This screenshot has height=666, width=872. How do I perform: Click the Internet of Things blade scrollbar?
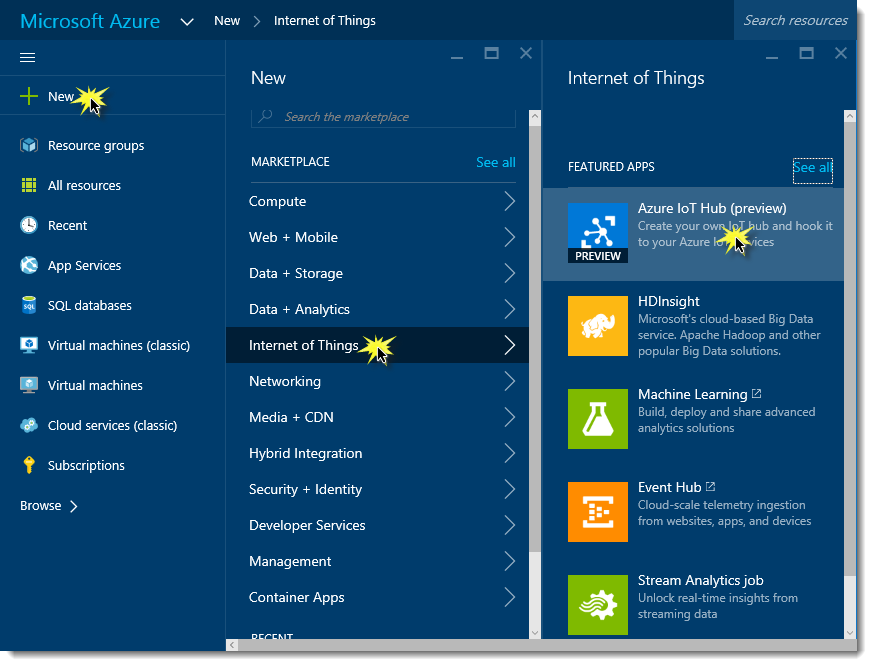849,349
